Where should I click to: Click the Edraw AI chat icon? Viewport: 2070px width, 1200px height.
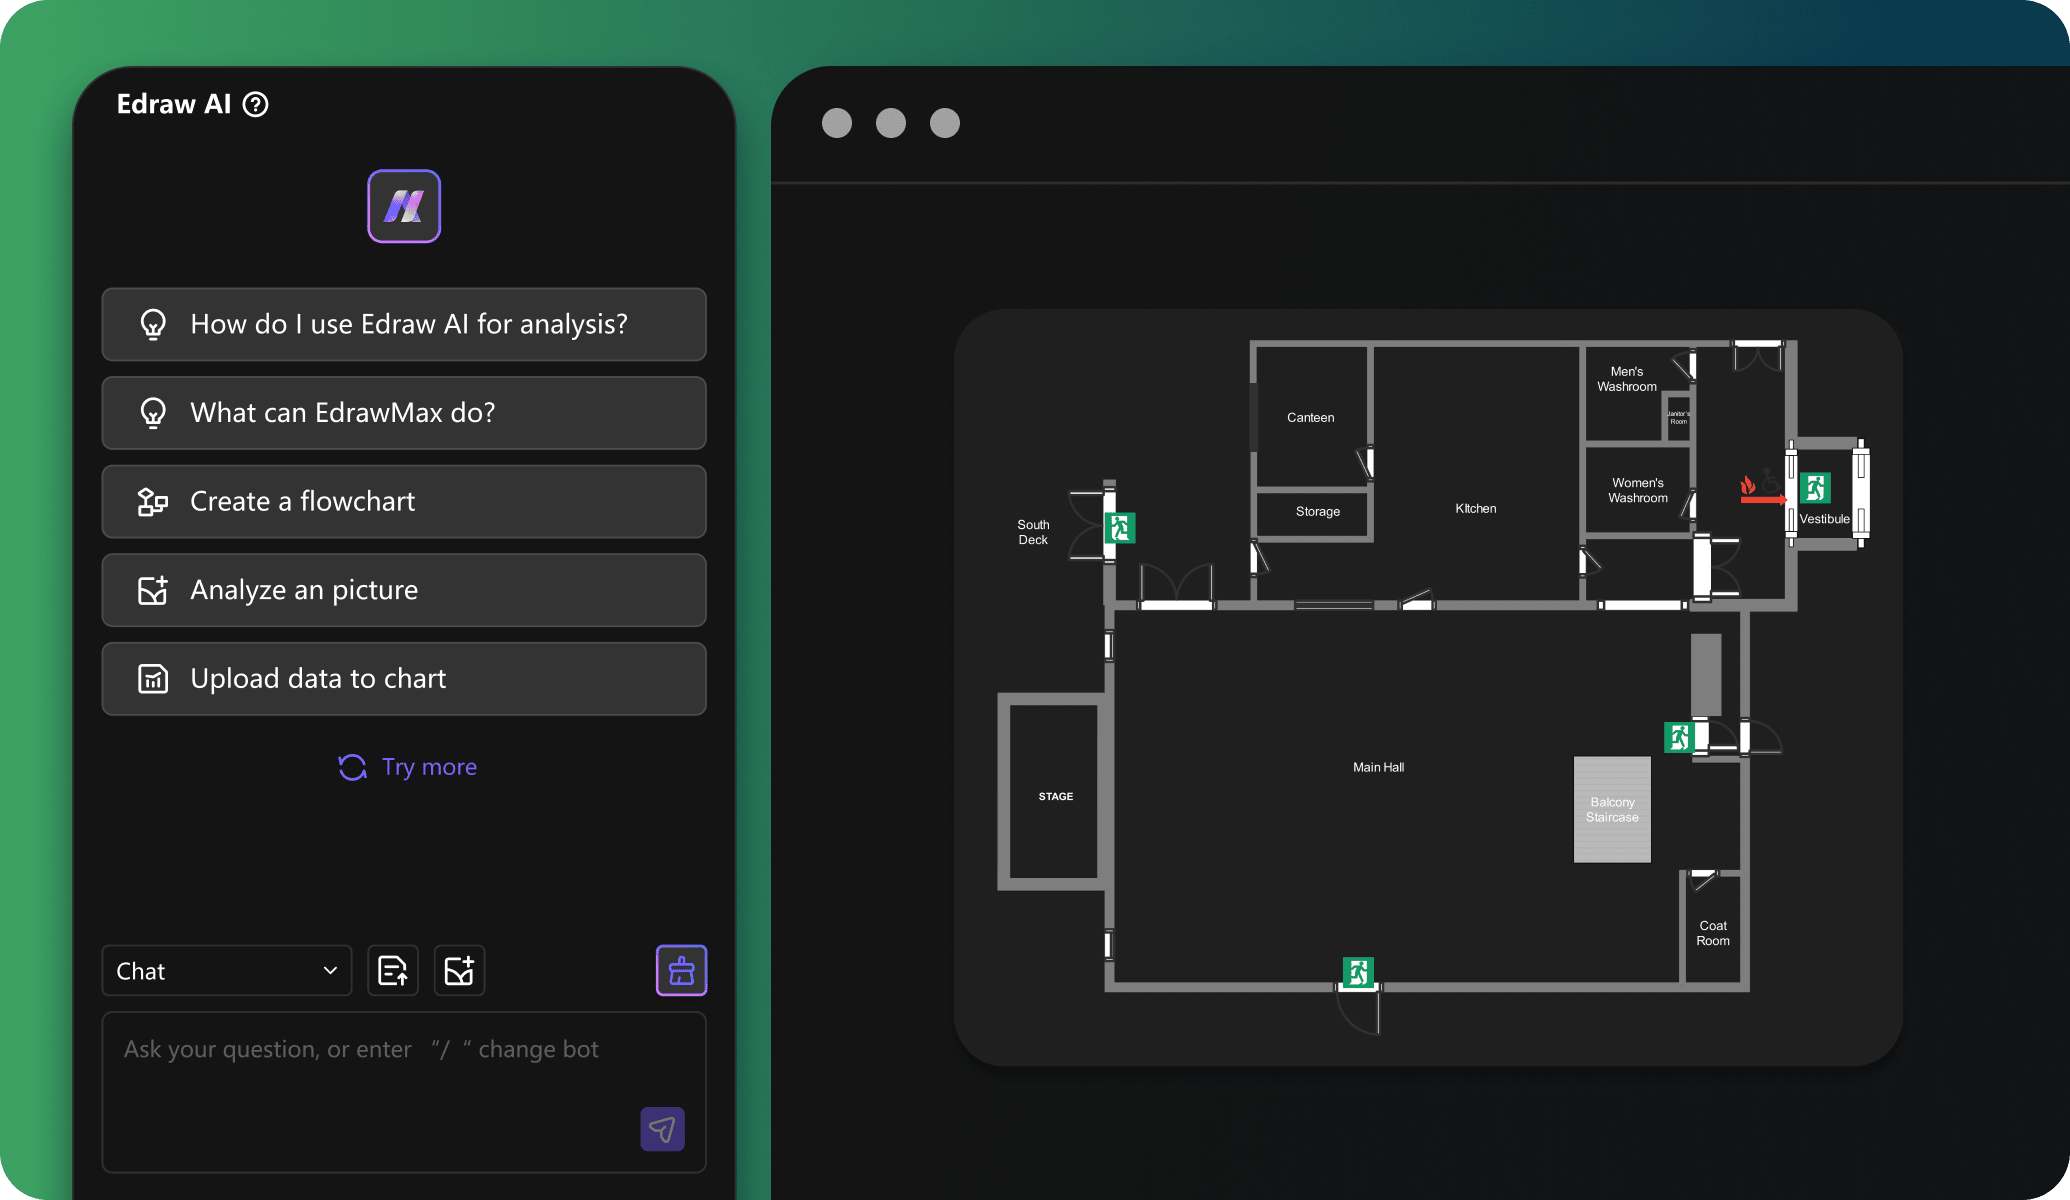406,206
